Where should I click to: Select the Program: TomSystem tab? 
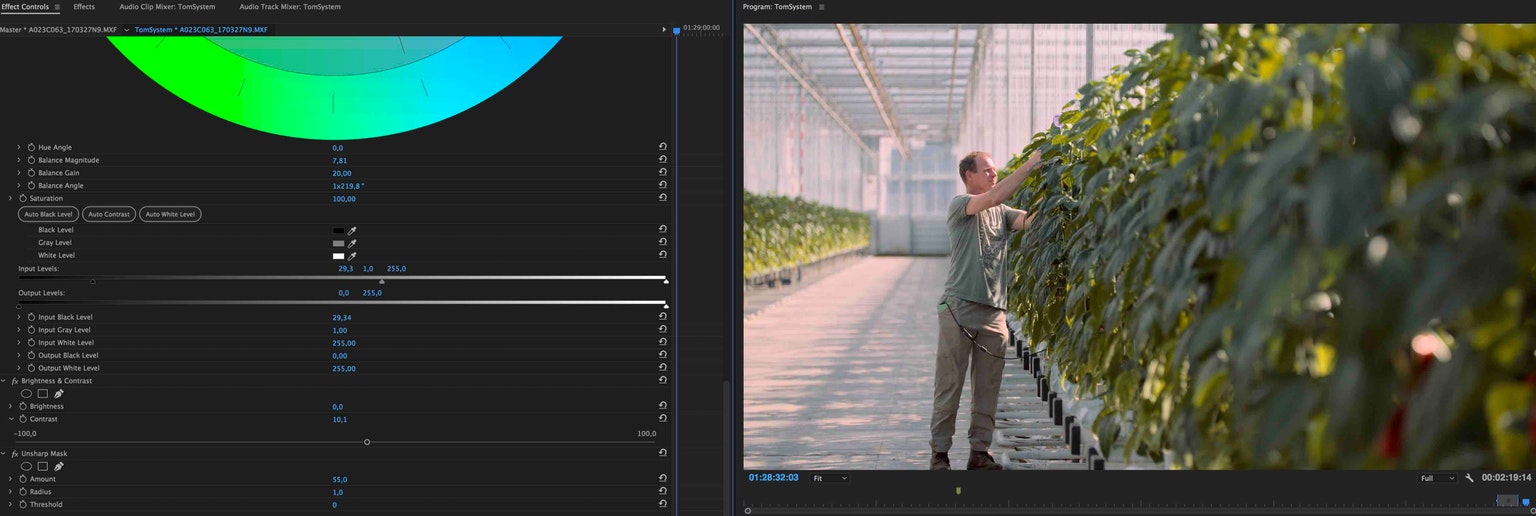tap(779, 7)
